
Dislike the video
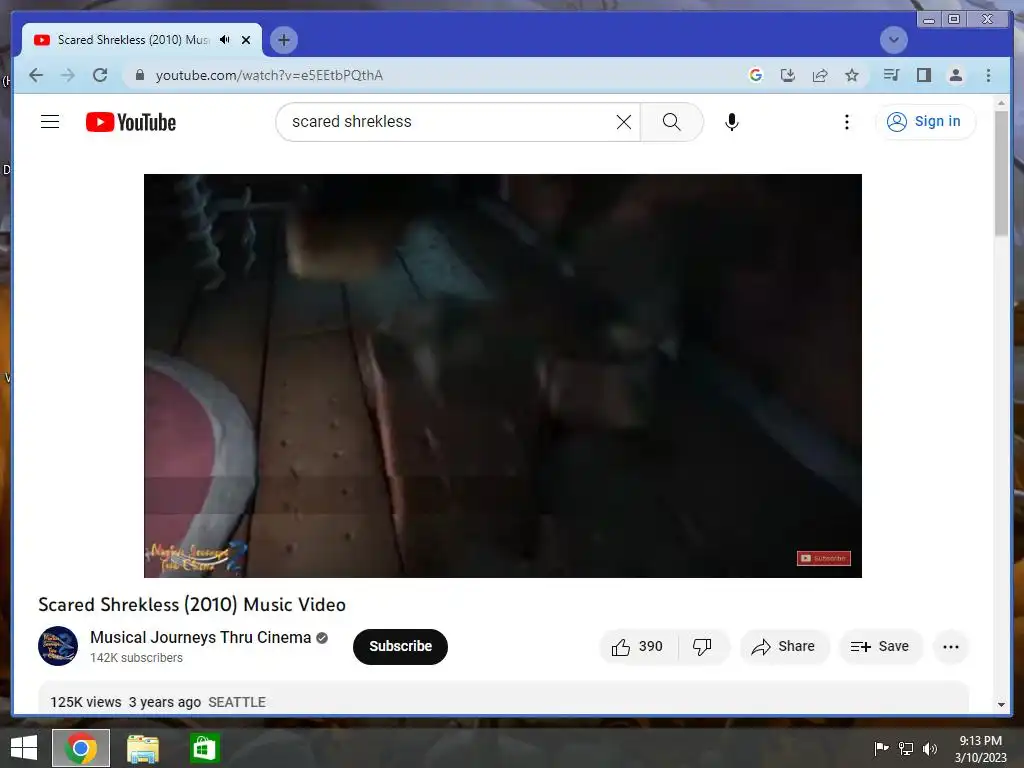(703, 647)
